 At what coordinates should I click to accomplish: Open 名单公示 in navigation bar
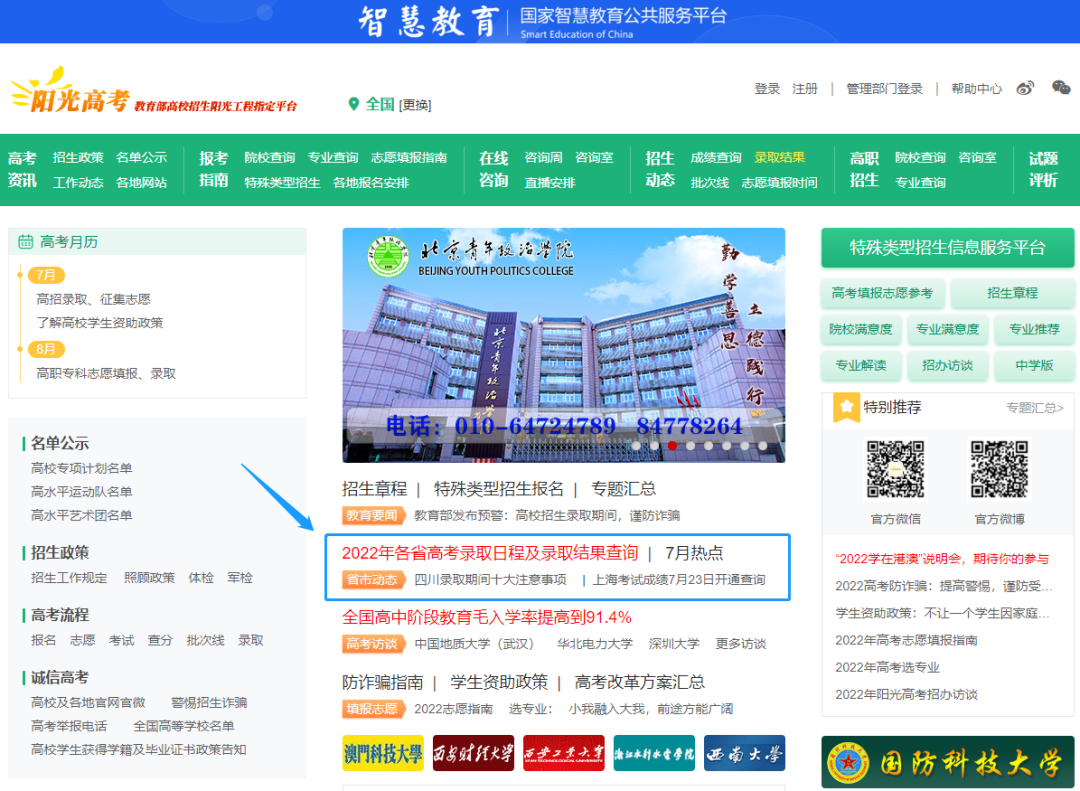[141, 158]
